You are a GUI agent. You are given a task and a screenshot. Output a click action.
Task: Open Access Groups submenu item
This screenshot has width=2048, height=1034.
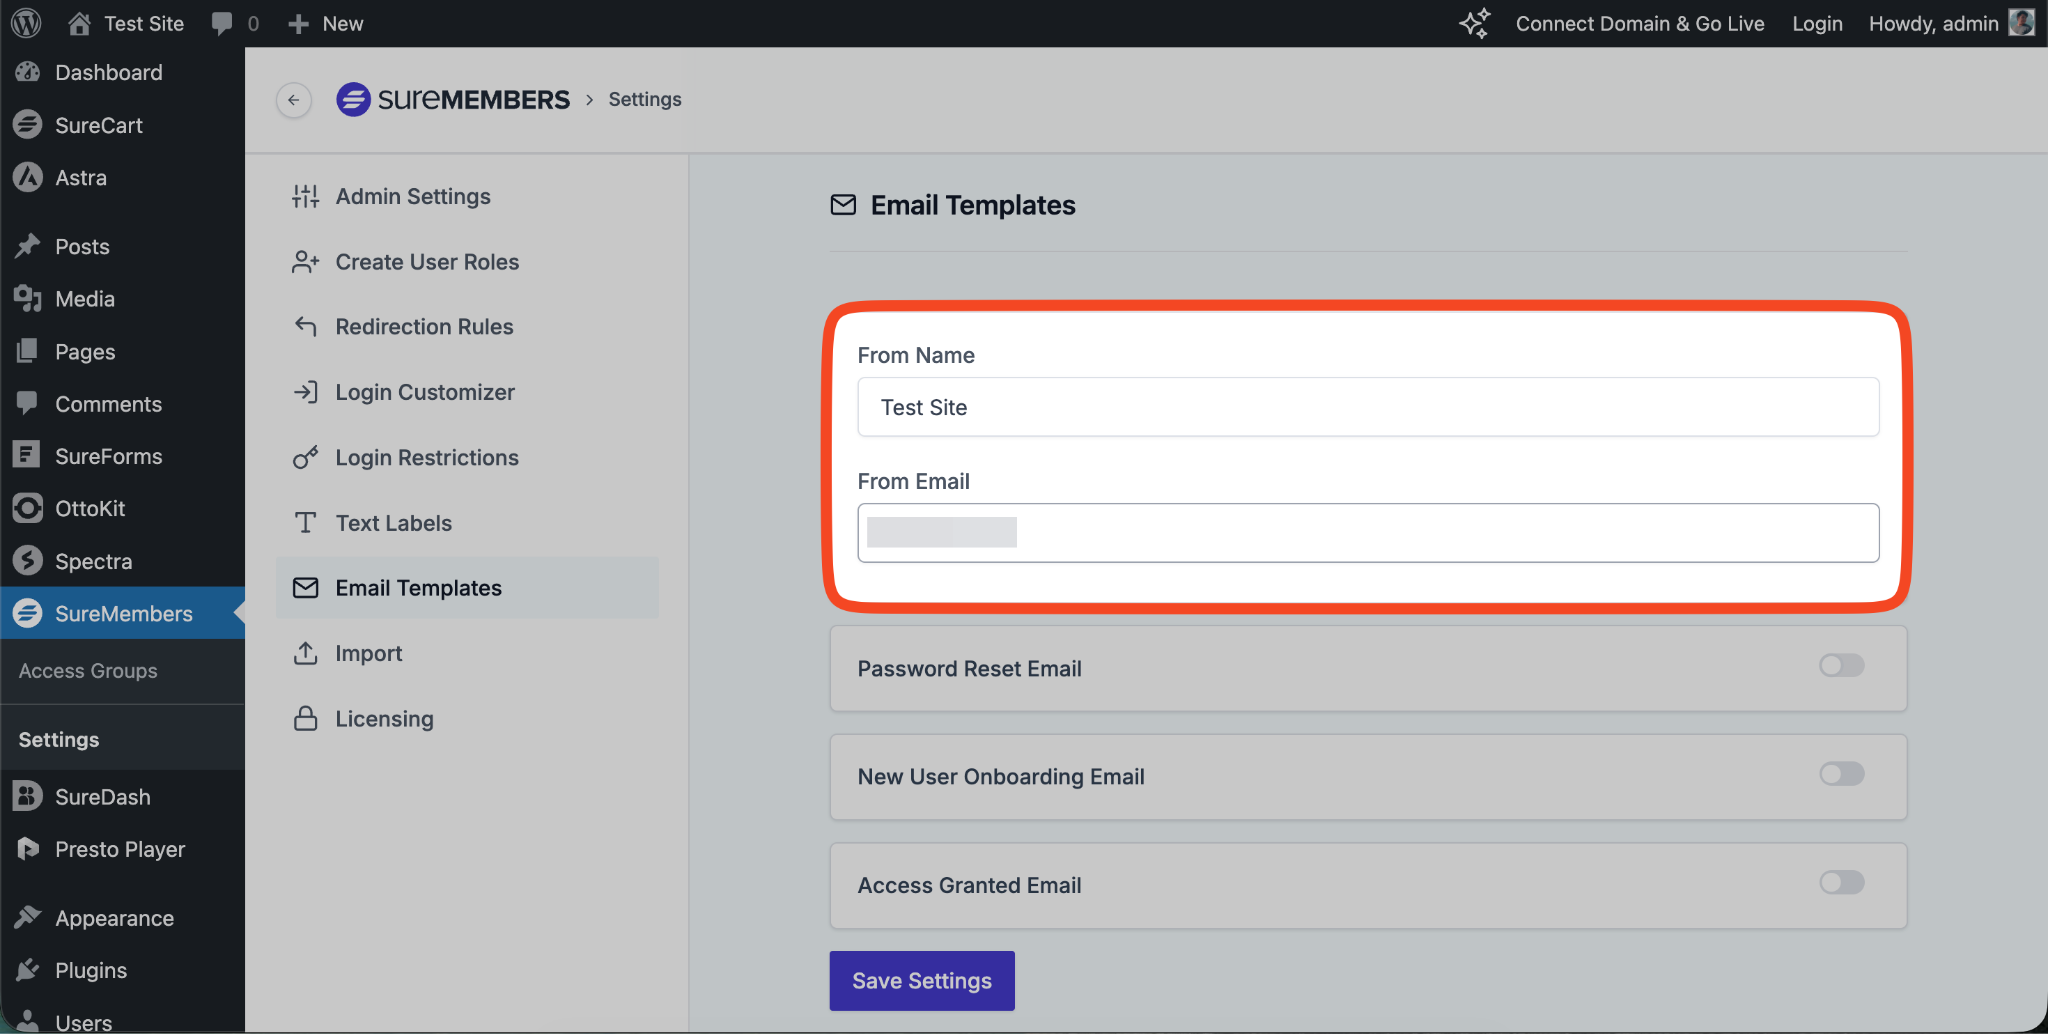[x=88, y=671]
